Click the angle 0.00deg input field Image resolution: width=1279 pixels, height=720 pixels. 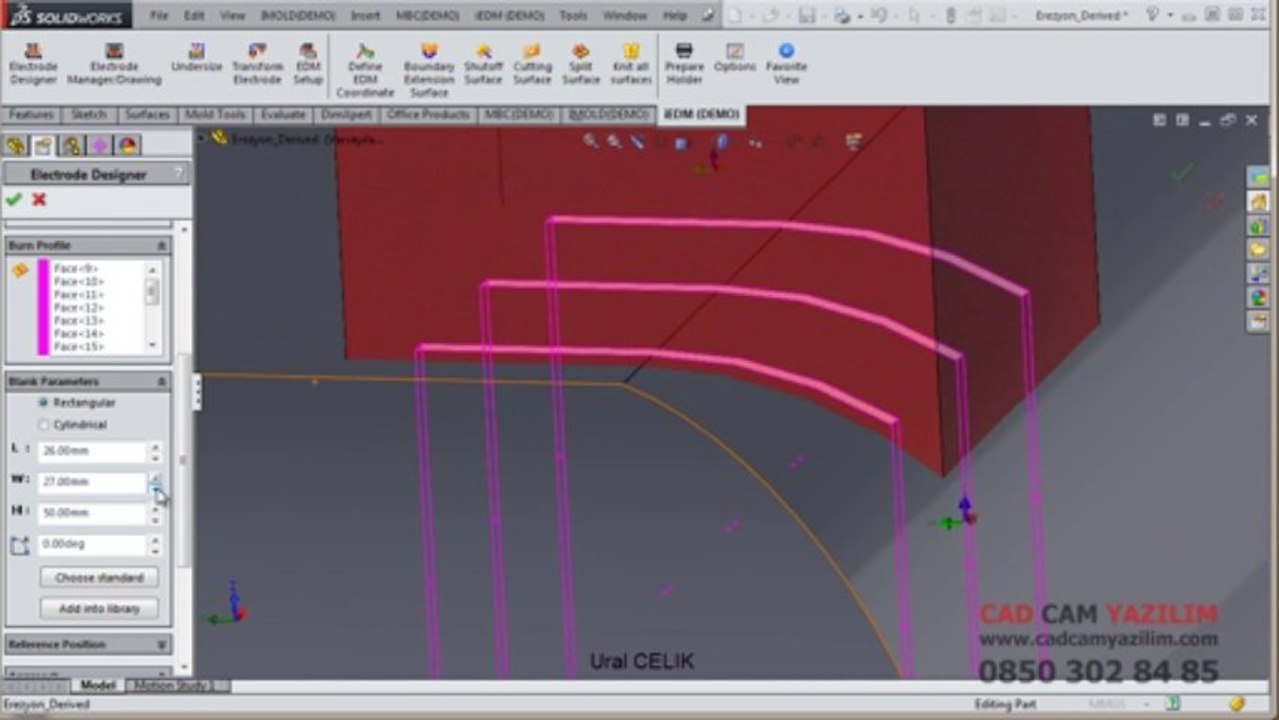92,545
